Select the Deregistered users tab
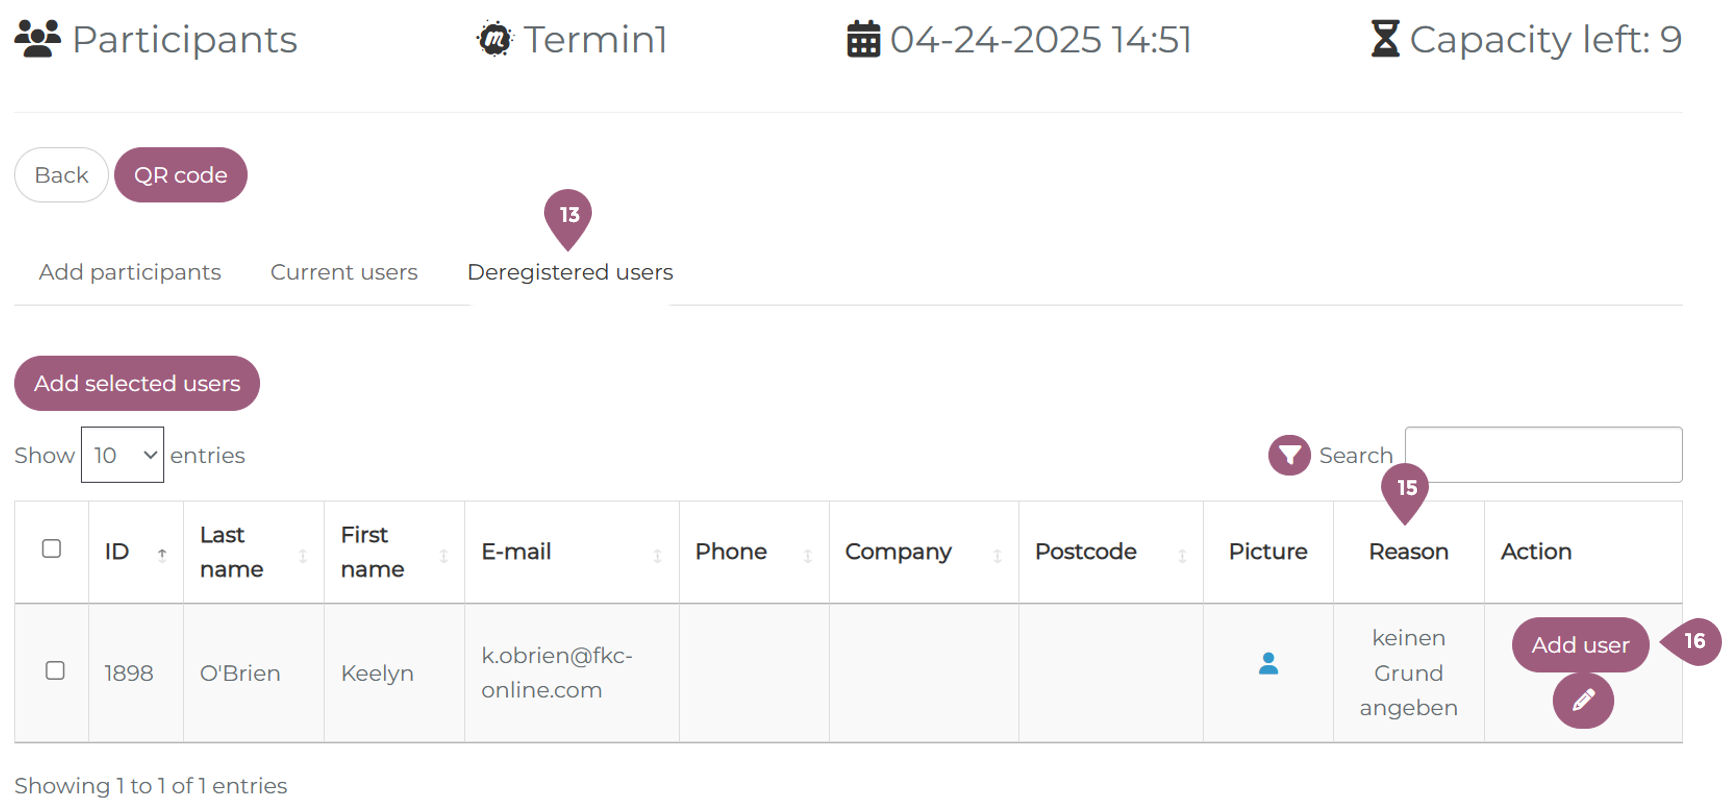 coord(570,272)
